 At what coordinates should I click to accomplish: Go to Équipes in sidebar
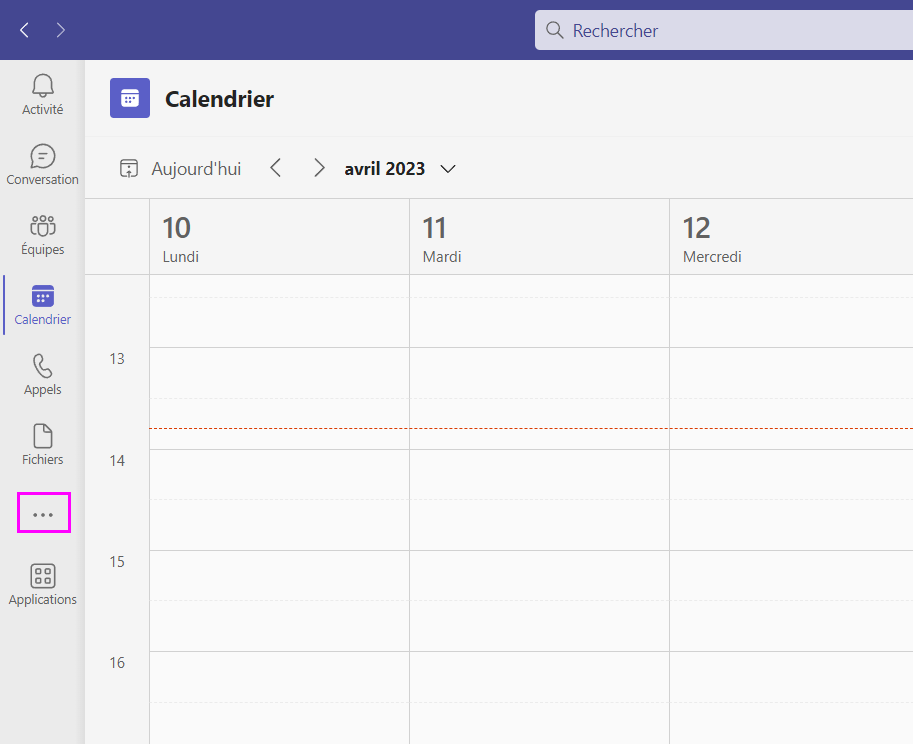click(x=43, y=235)
